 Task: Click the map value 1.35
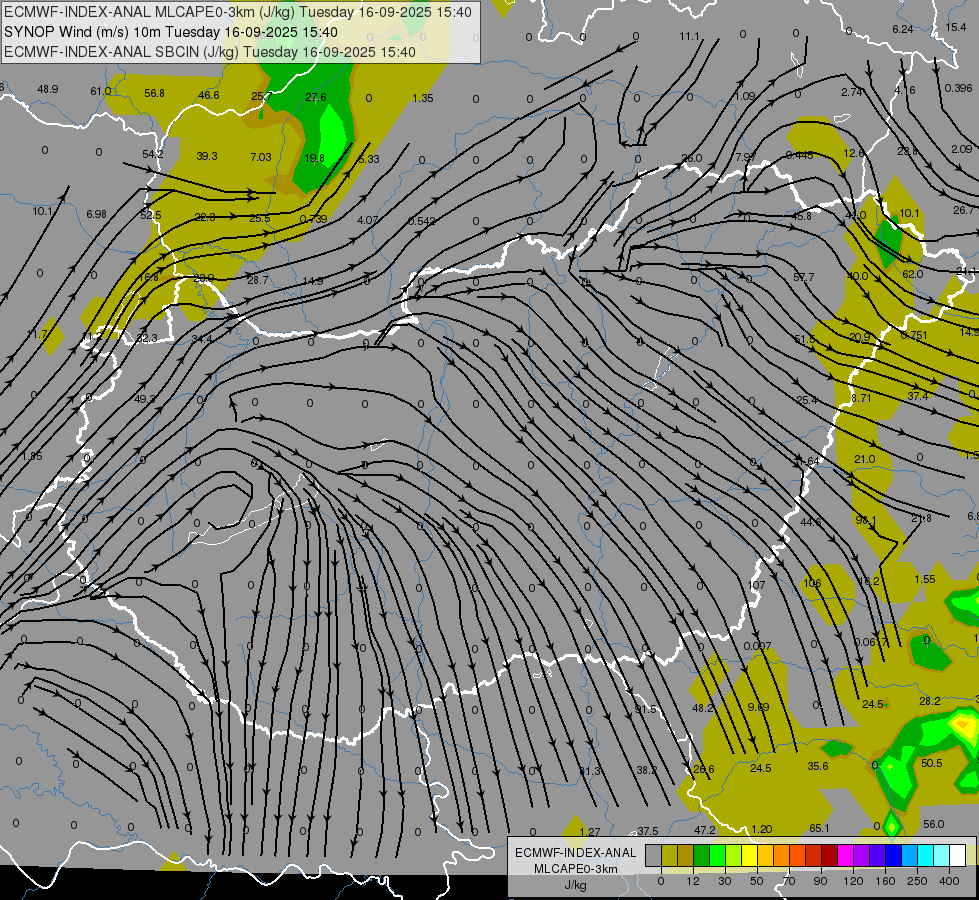423,98
